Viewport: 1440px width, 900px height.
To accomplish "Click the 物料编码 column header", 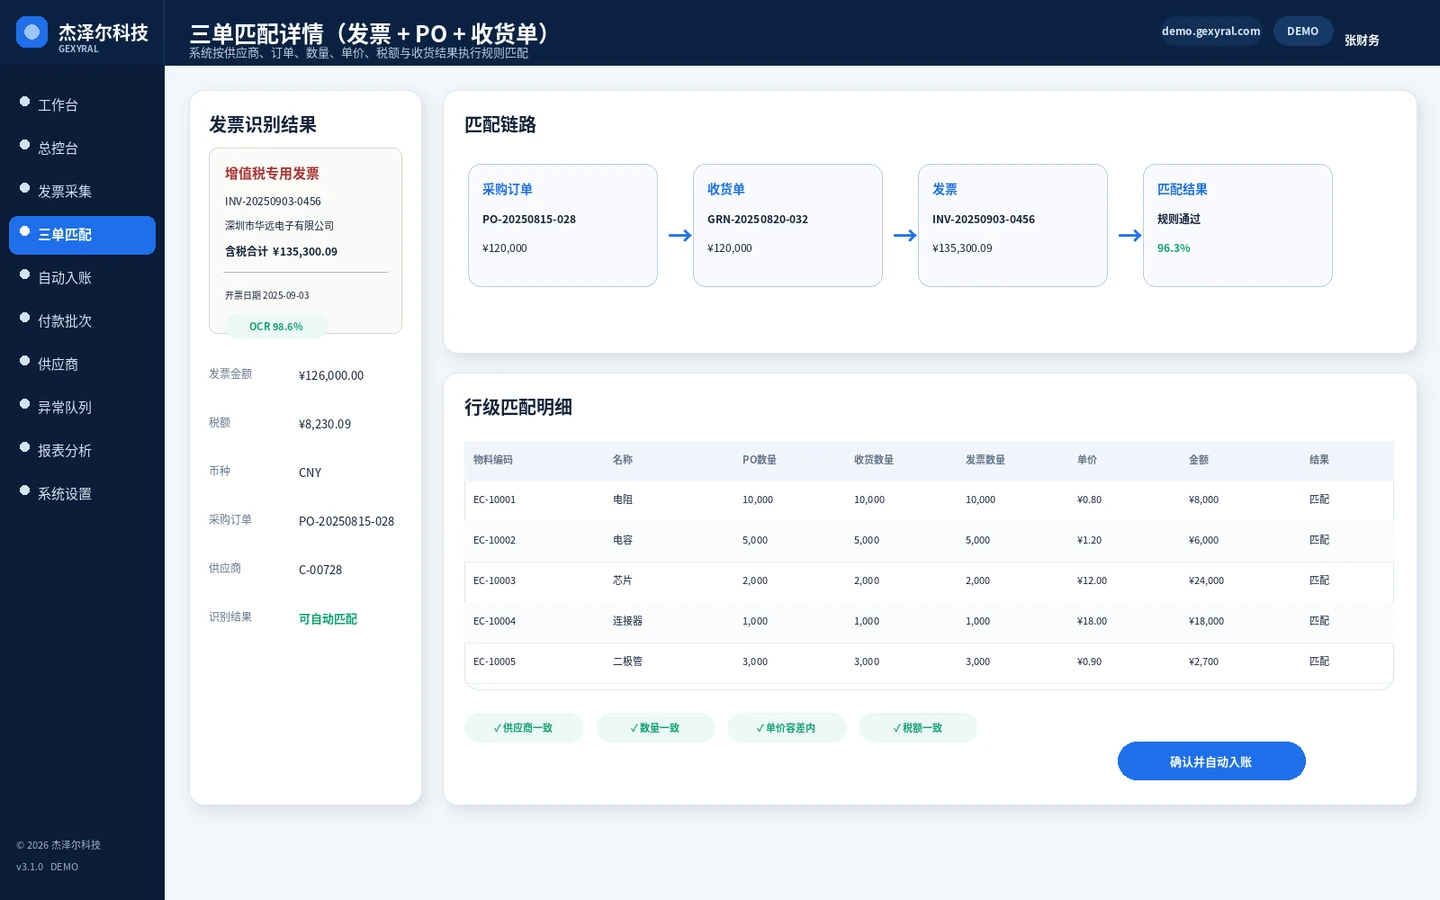I will pyautogui.click(x=493, y=460).
